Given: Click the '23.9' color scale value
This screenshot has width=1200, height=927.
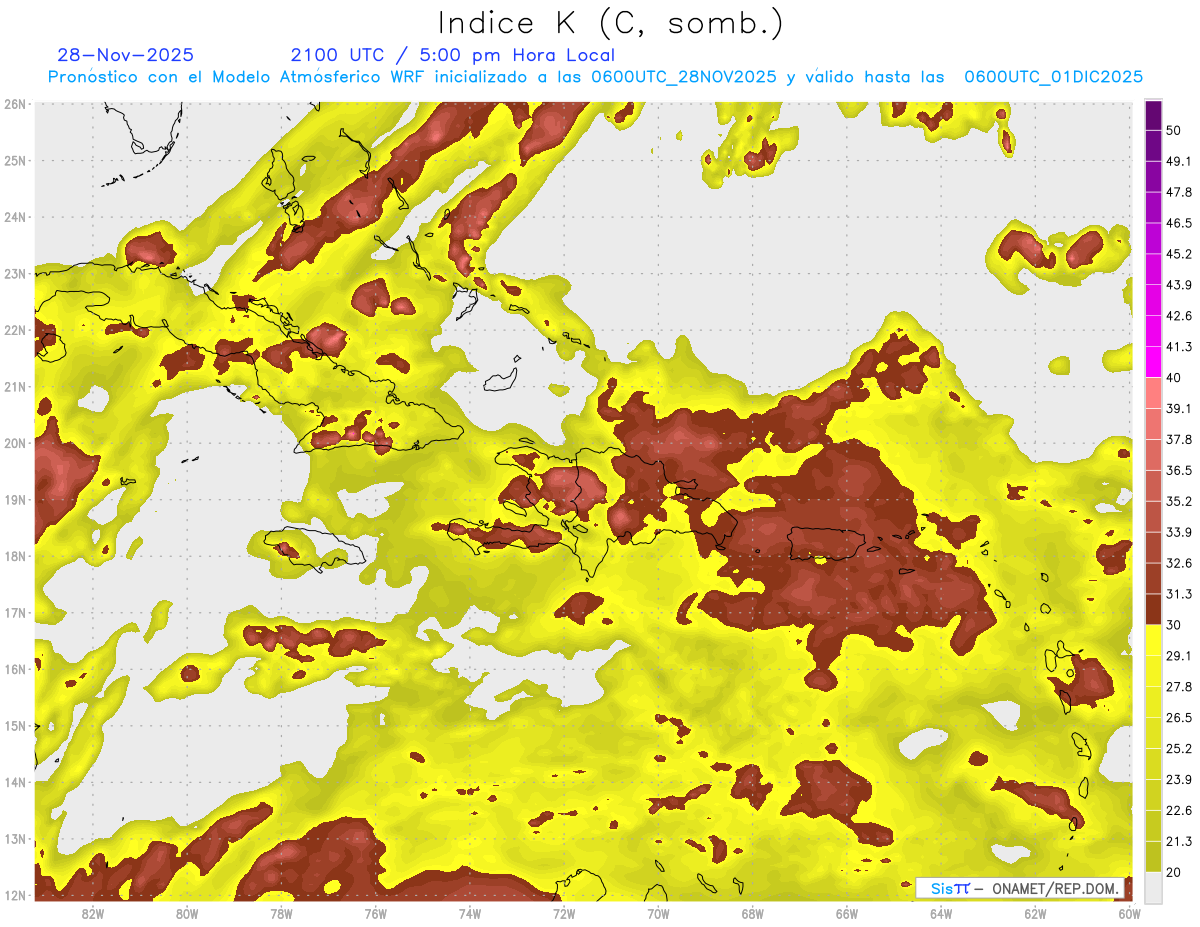Looking at the screenshot, I should tap(1178, 779).
